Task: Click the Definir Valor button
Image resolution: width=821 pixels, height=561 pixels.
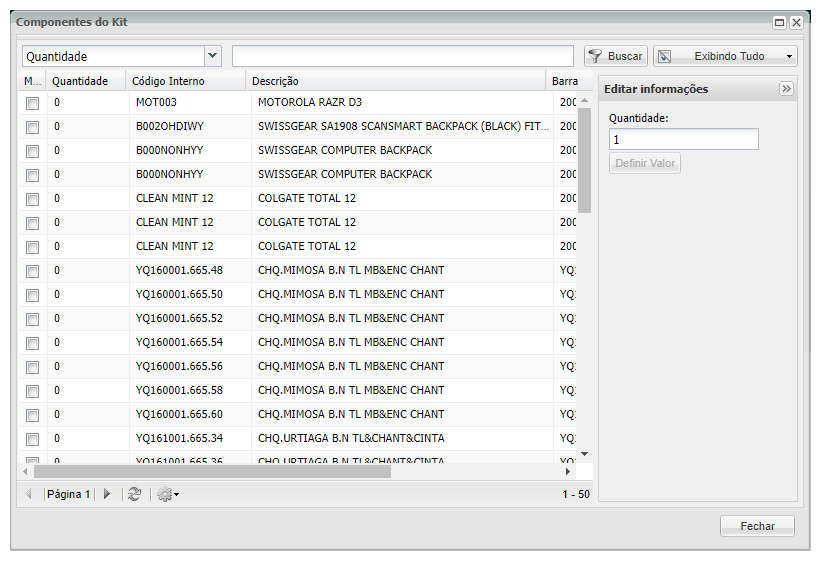Action: pyautogui.click(x=645, y=163)
